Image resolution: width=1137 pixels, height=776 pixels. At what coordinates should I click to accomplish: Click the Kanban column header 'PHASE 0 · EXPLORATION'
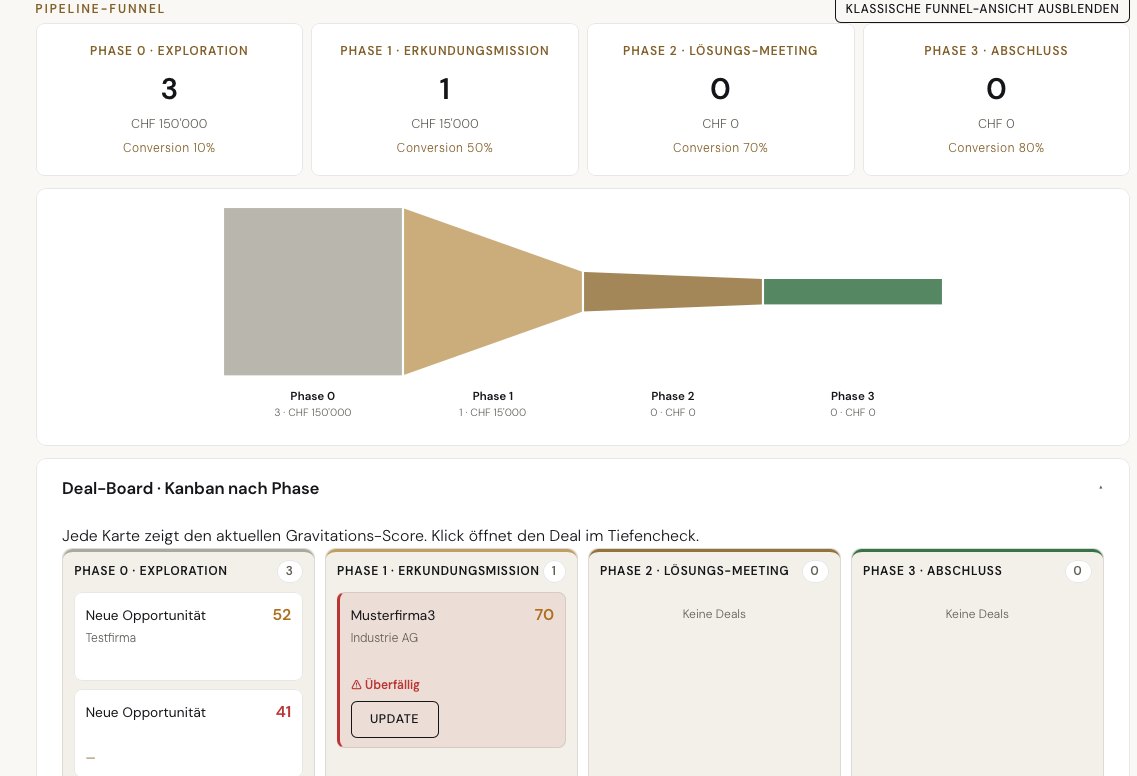point(151,571)
